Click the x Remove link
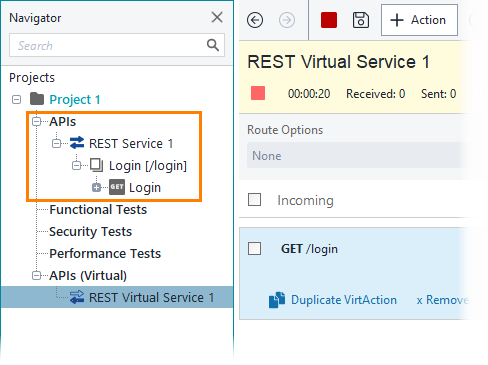Screen dimensions: 488x365 point(443,300)
